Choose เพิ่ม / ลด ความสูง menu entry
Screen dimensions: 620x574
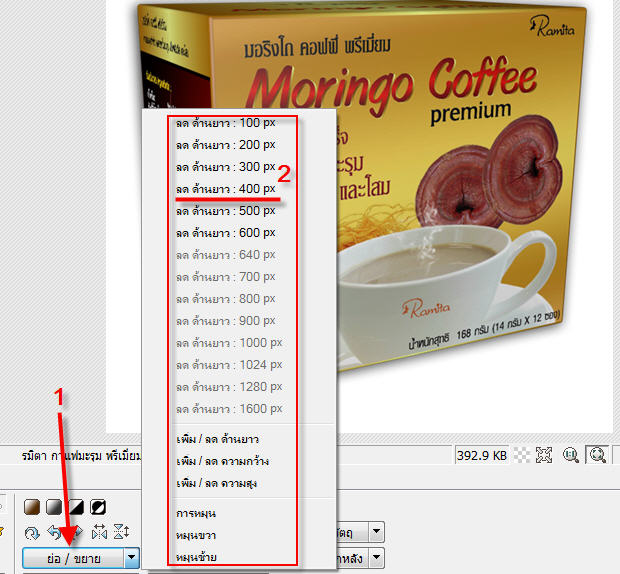pos(216,483)
